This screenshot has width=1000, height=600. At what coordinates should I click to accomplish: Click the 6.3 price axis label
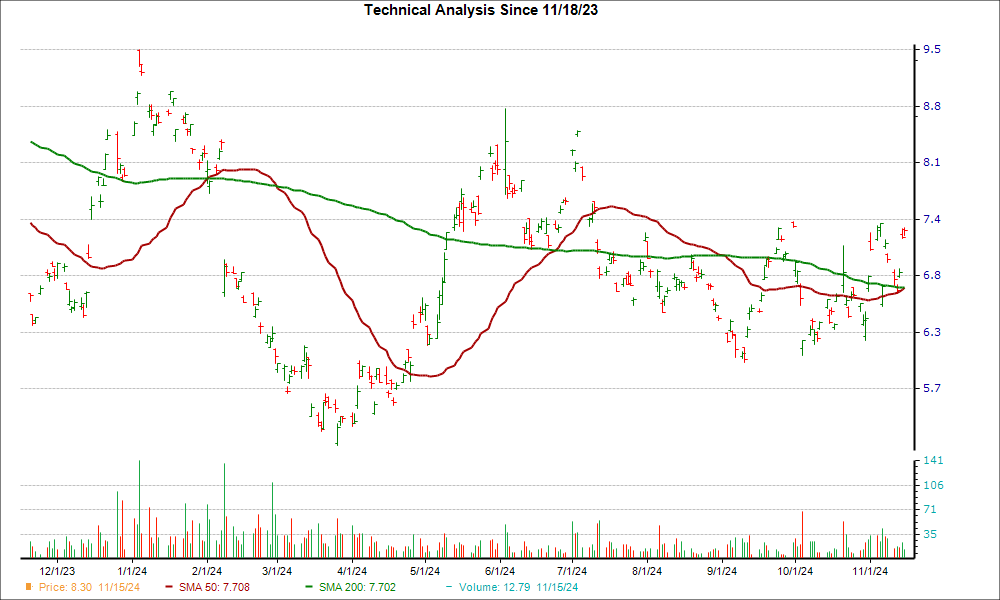tap(932, 332)
